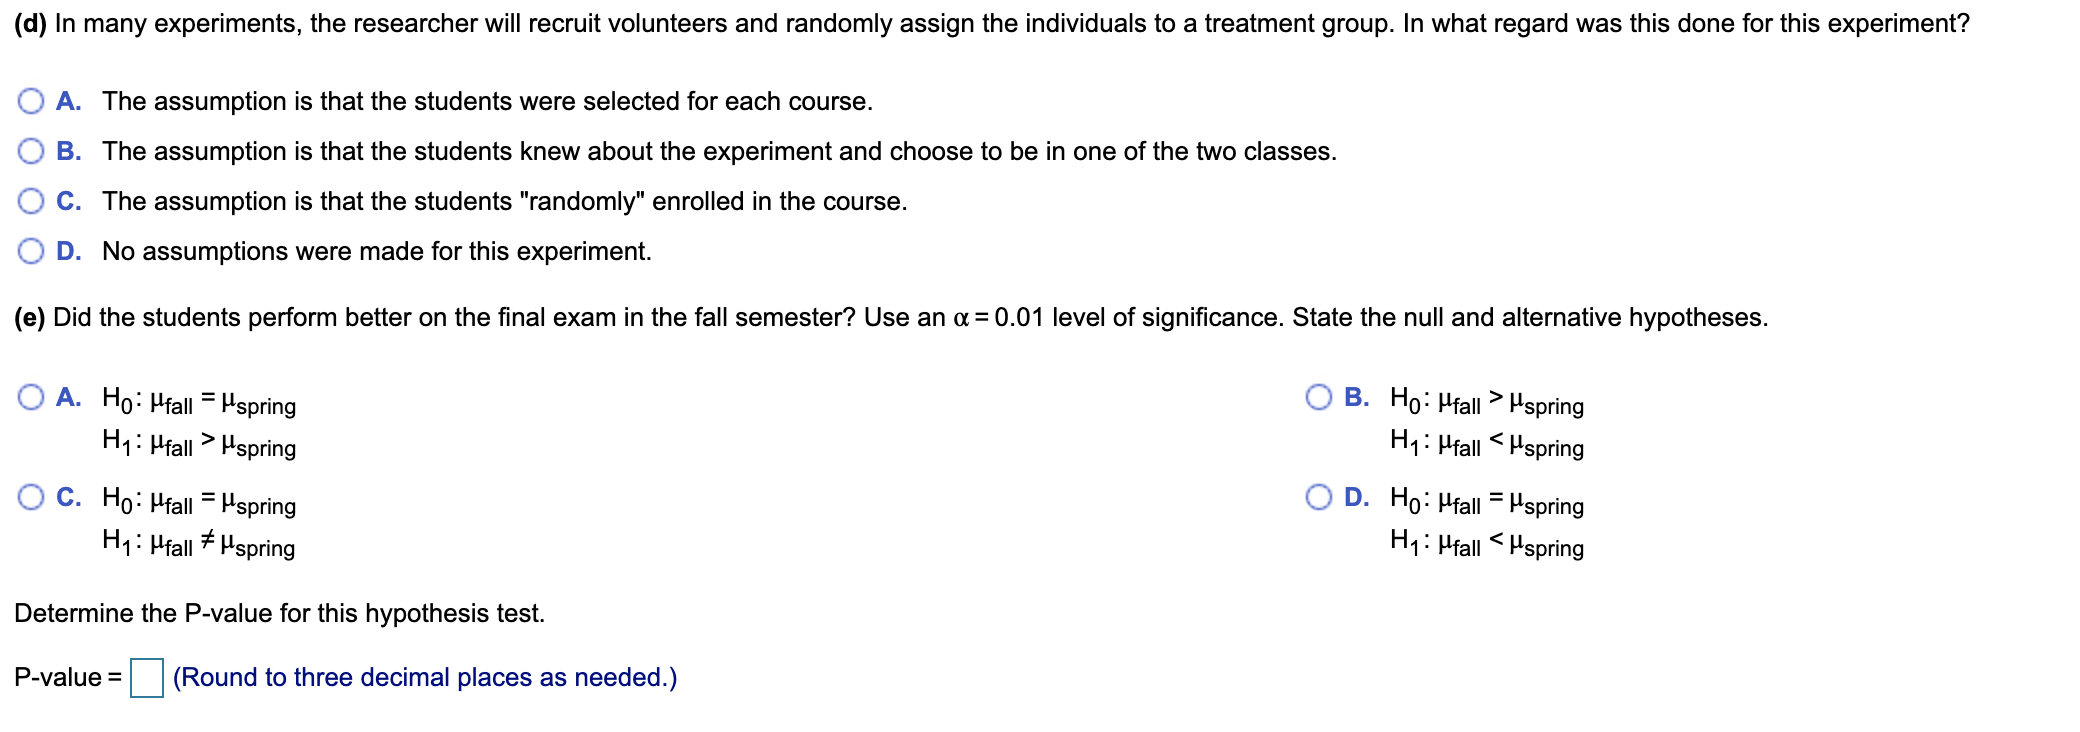Click option A's H1 line in part (e)
The height and width of the screenshot is (732, 2080).
[x=199, y=442]
